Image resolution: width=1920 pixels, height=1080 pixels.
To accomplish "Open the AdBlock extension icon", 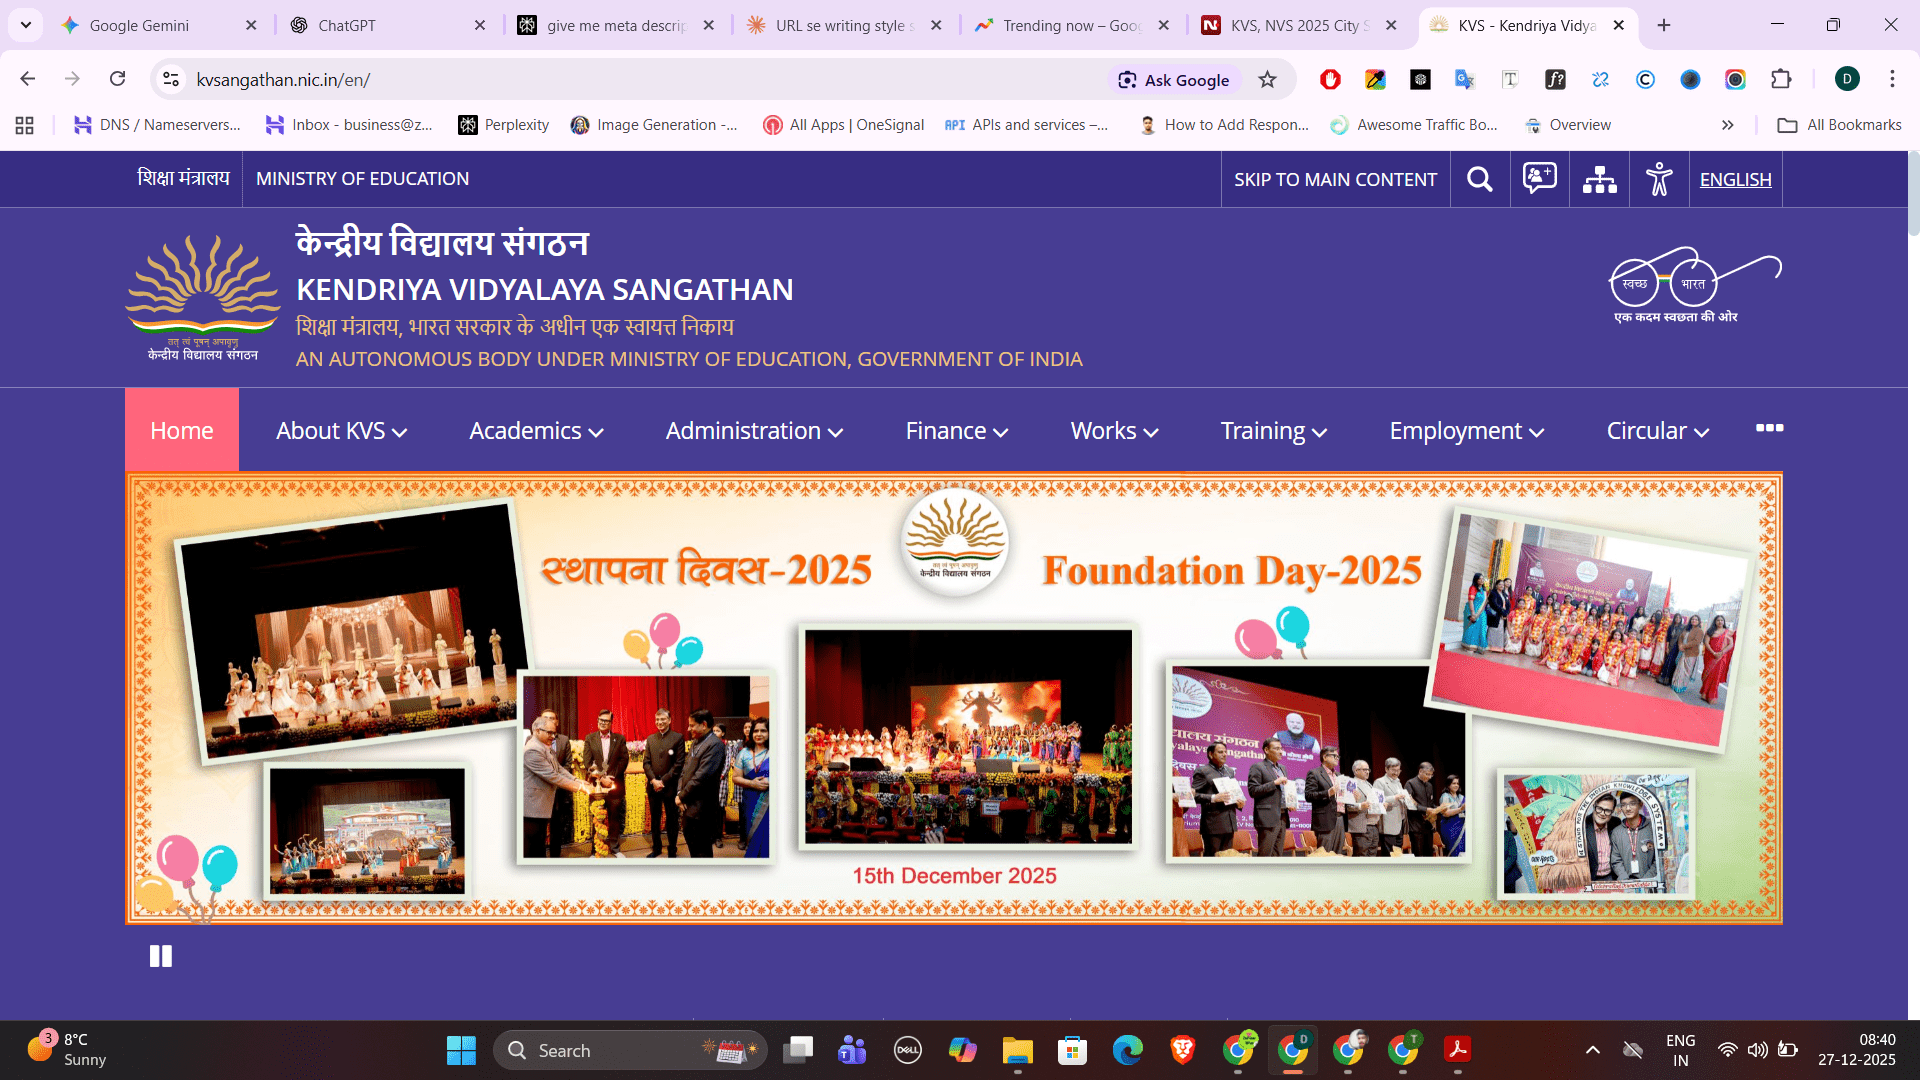I will pyautogui.click(x=1330, y=80).
